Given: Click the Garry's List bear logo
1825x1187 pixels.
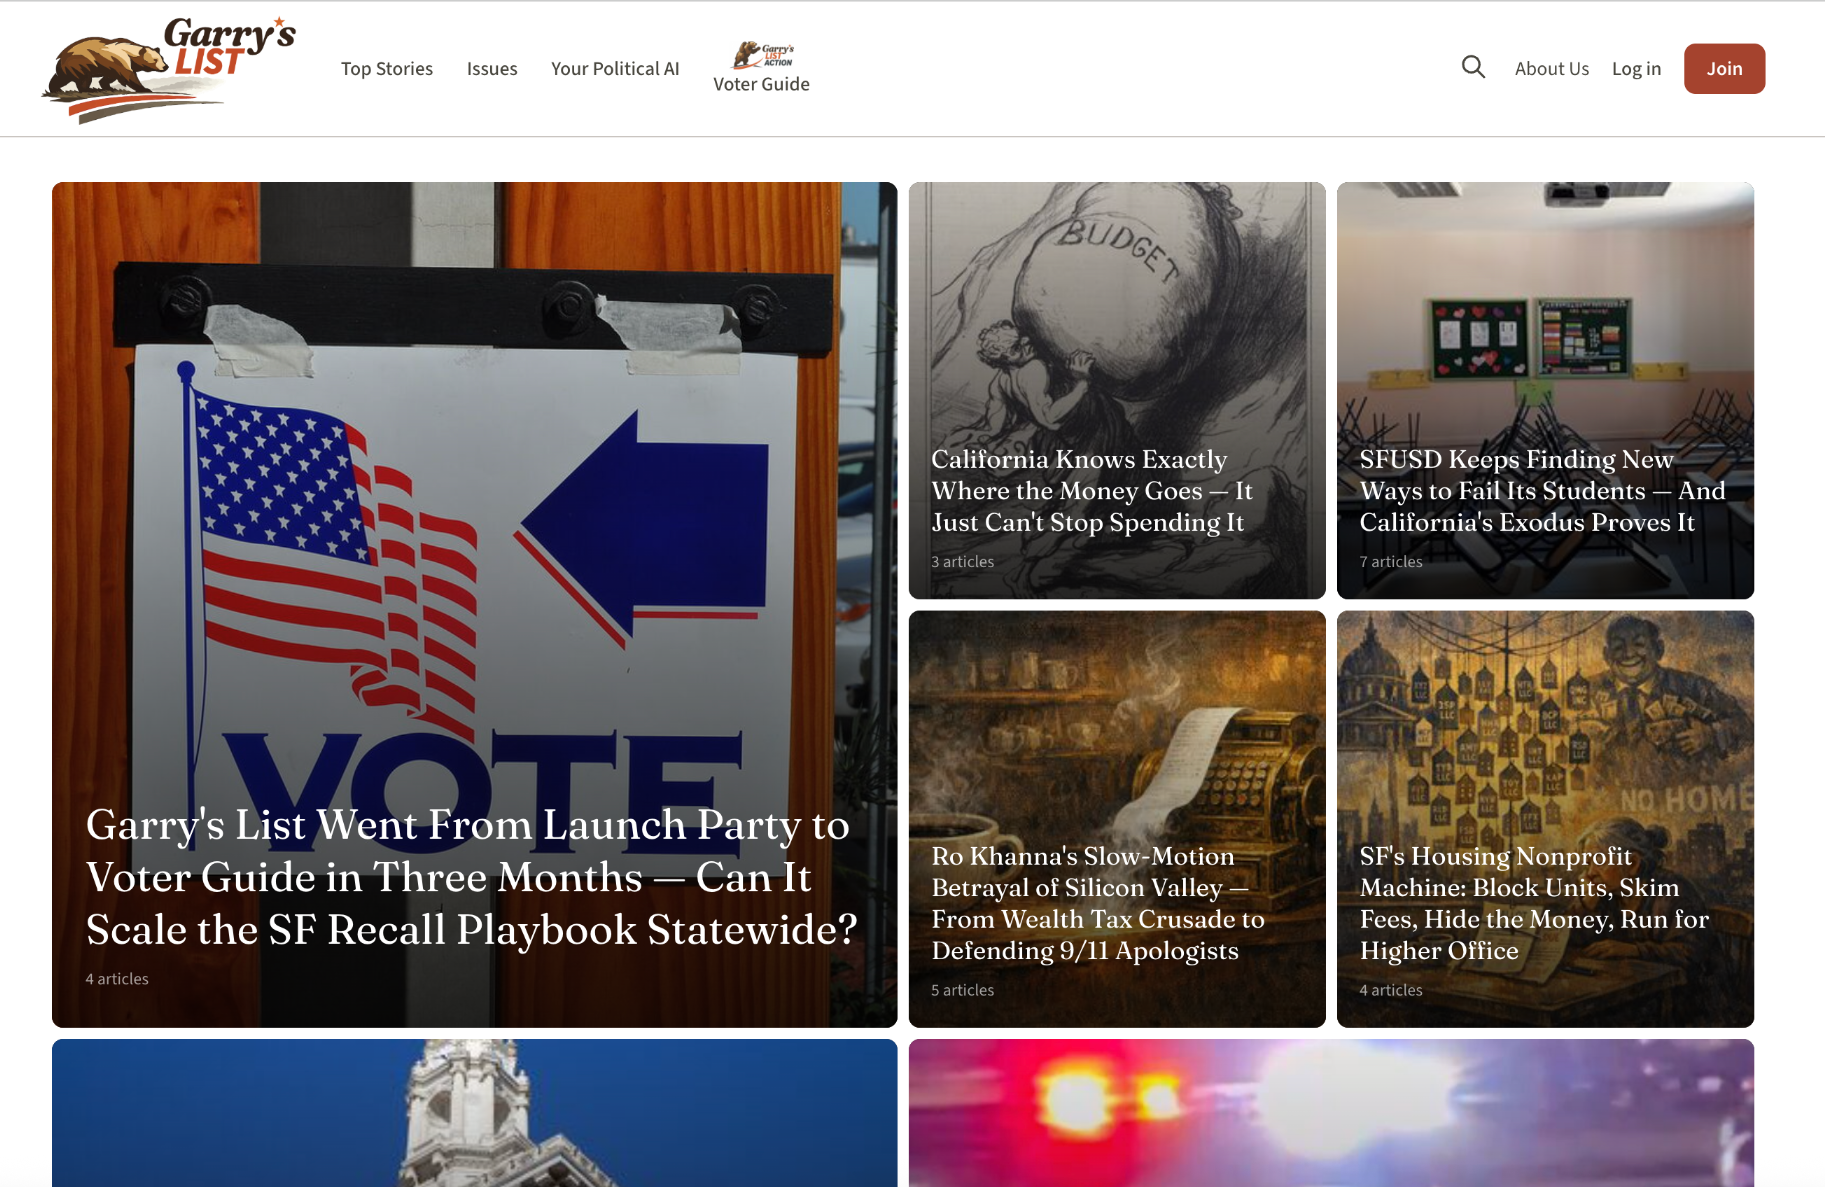Looking at the screenshot, I should point(169,69).
